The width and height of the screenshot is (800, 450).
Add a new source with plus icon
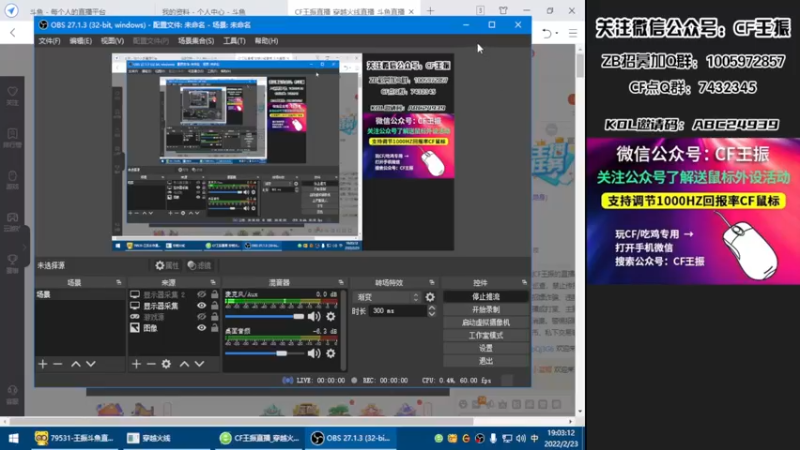[x=136, y=364]
